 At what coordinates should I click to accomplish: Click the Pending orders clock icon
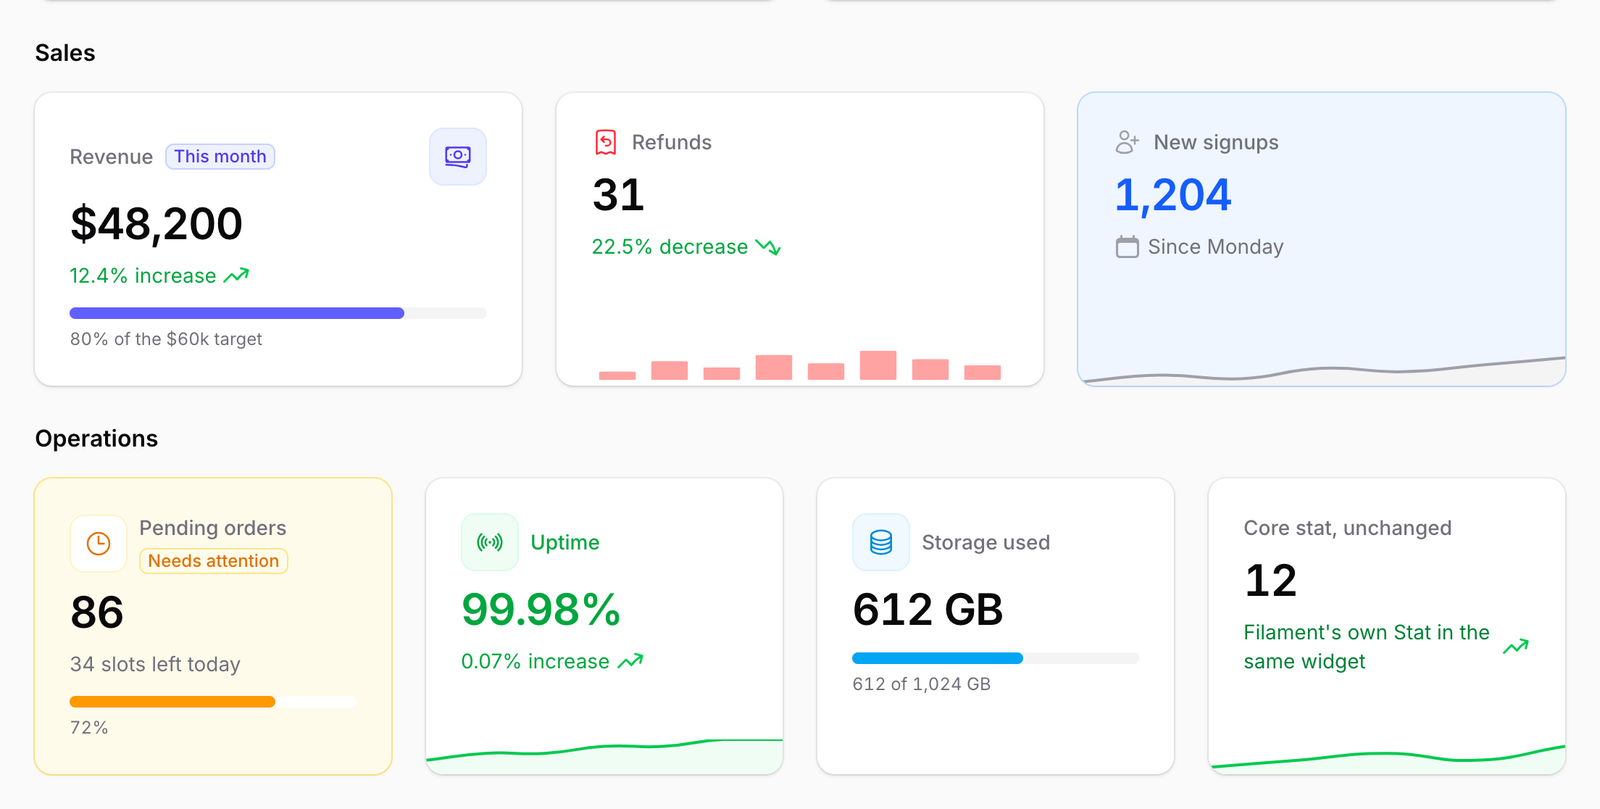98,544
